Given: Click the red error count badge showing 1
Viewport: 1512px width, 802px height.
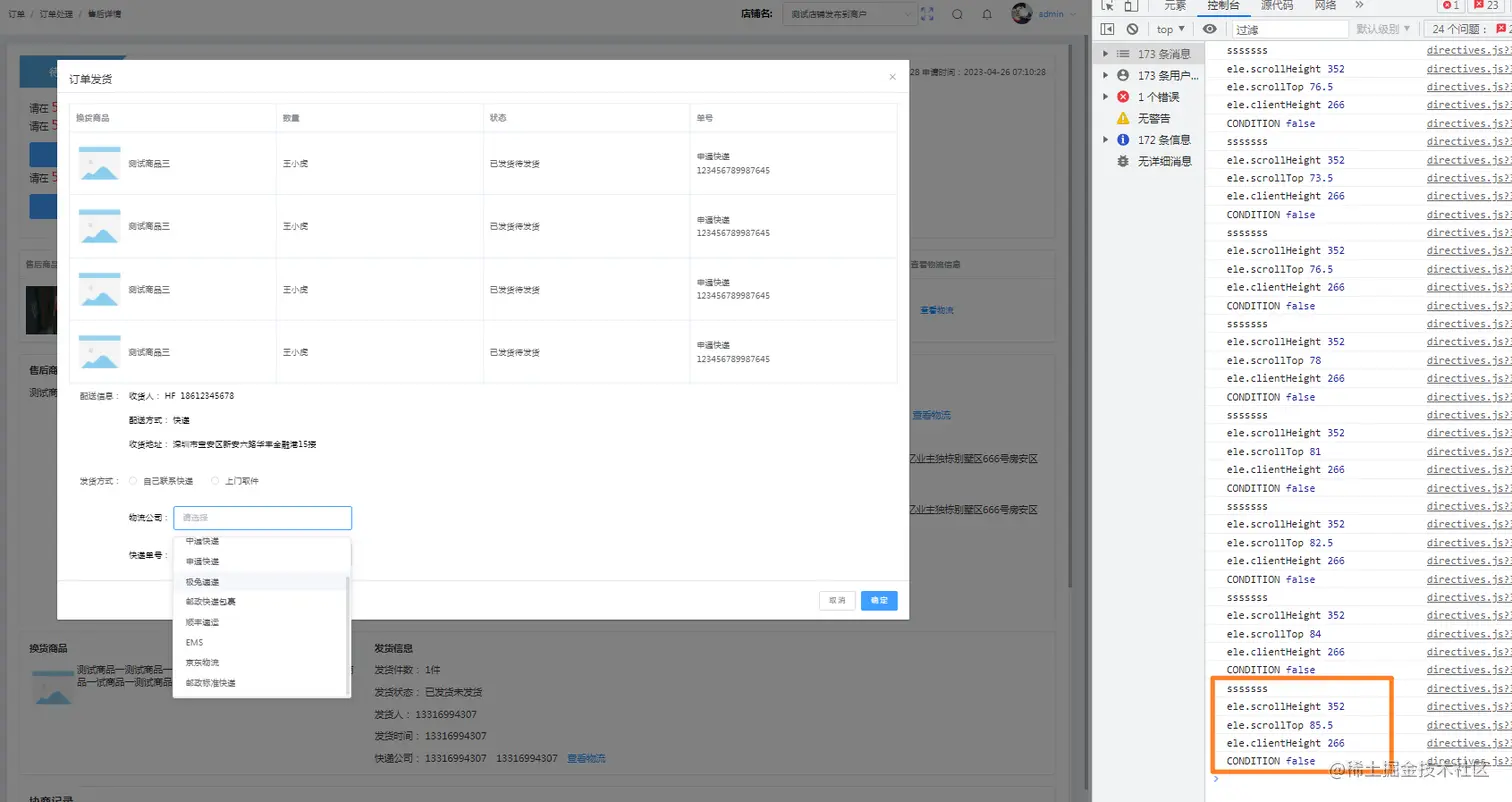Looking at the screenshot, I should click(x=1450, y=5).
